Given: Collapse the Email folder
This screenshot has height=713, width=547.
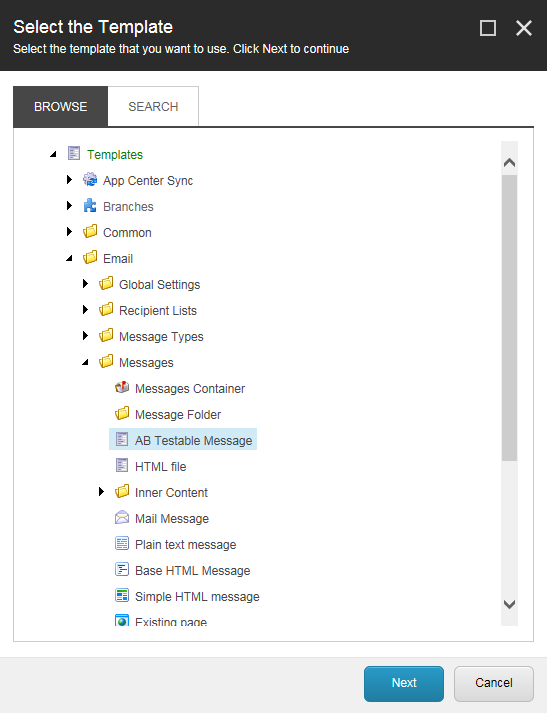Looking at the screenshot, I should tap(69, 258).
